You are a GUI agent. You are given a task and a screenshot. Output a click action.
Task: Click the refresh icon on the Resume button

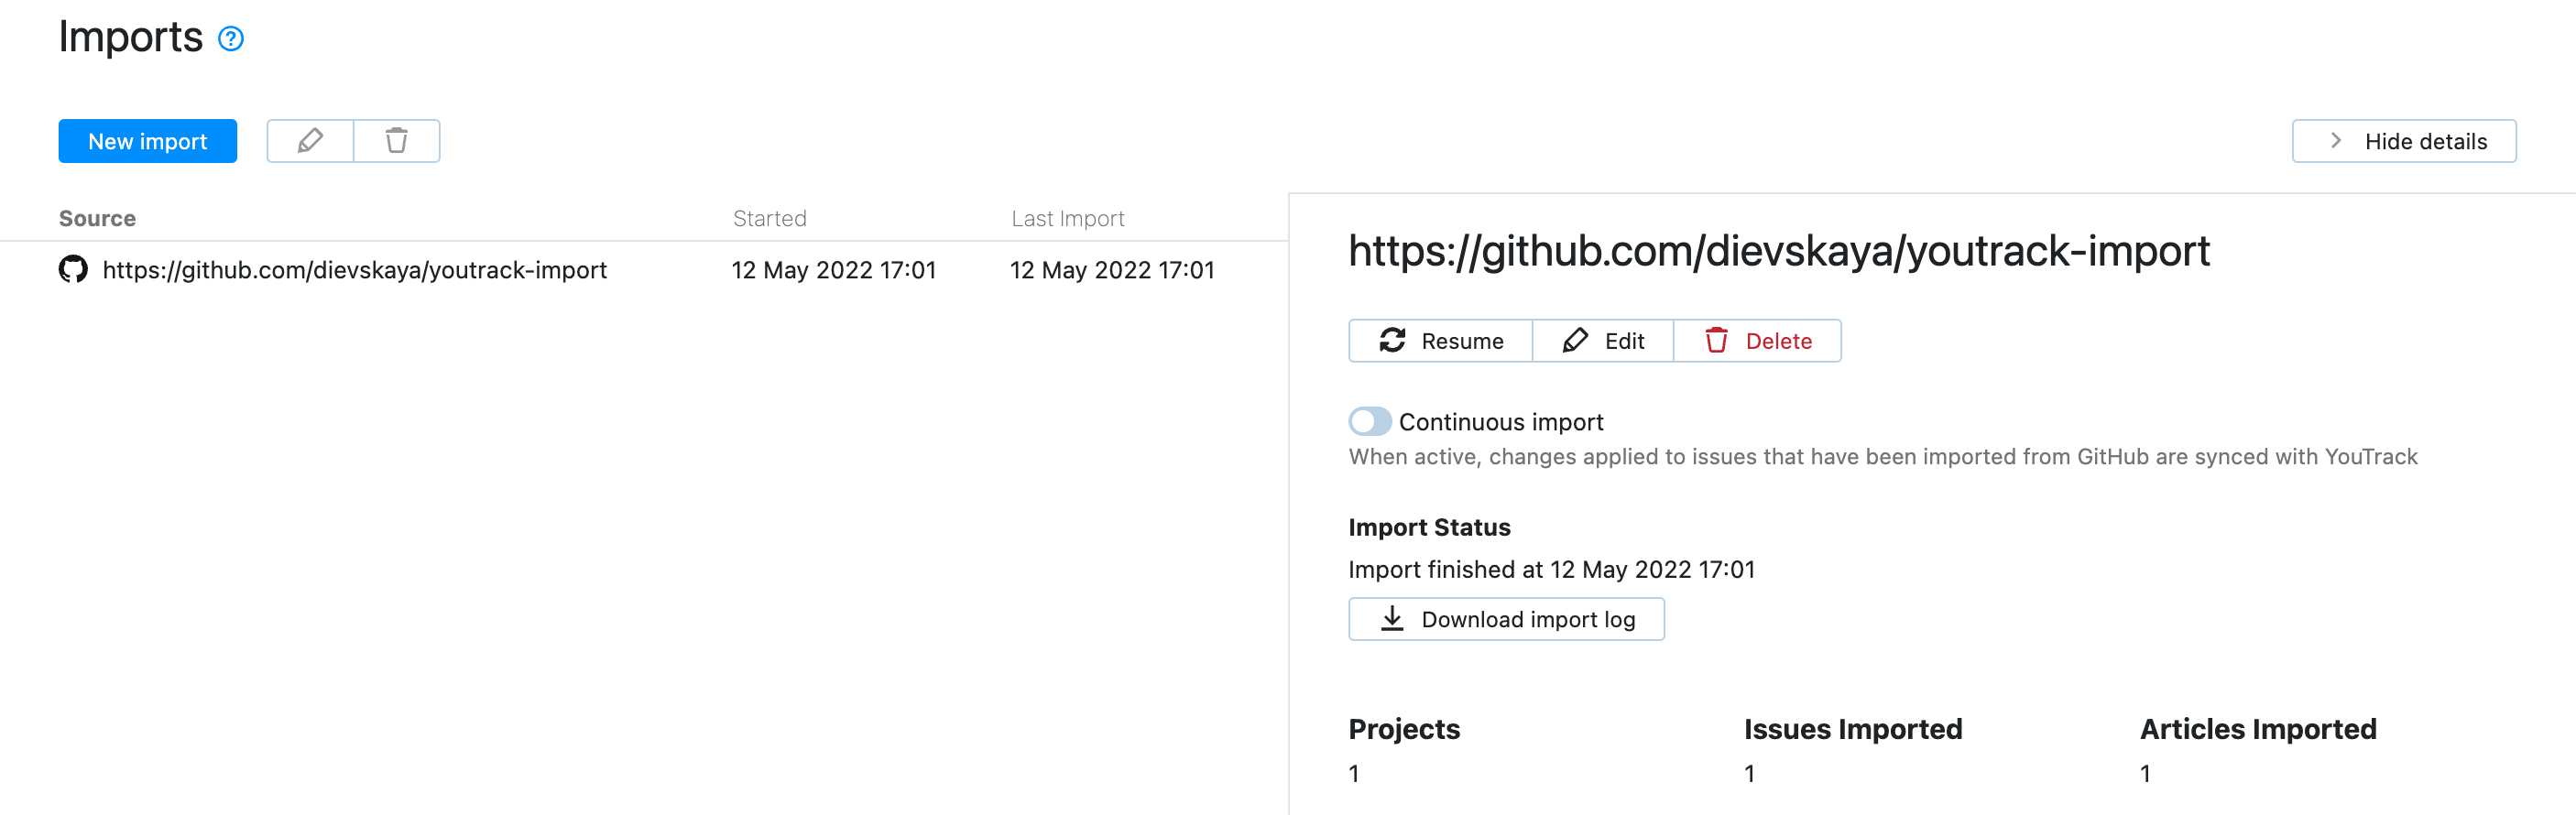click(x=1393, y=340)
